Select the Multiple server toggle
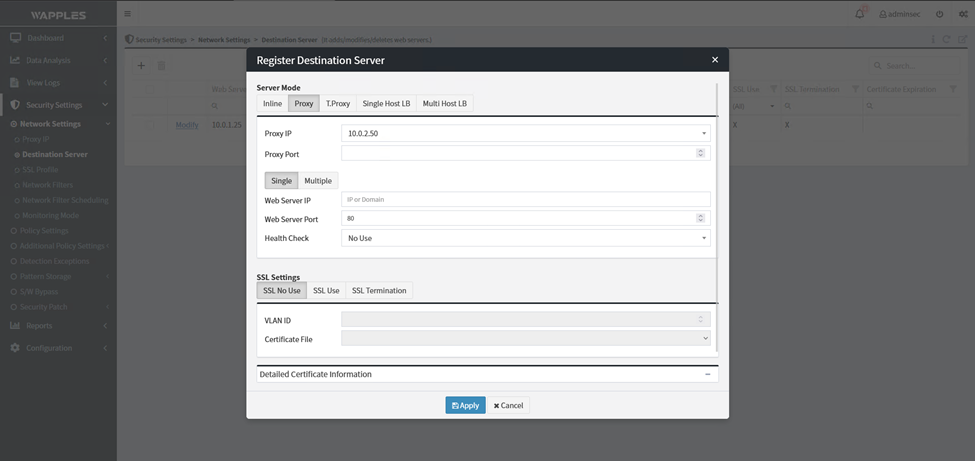Image resolution: width=975 pixels, height=461 pixels. coord(318,181)
